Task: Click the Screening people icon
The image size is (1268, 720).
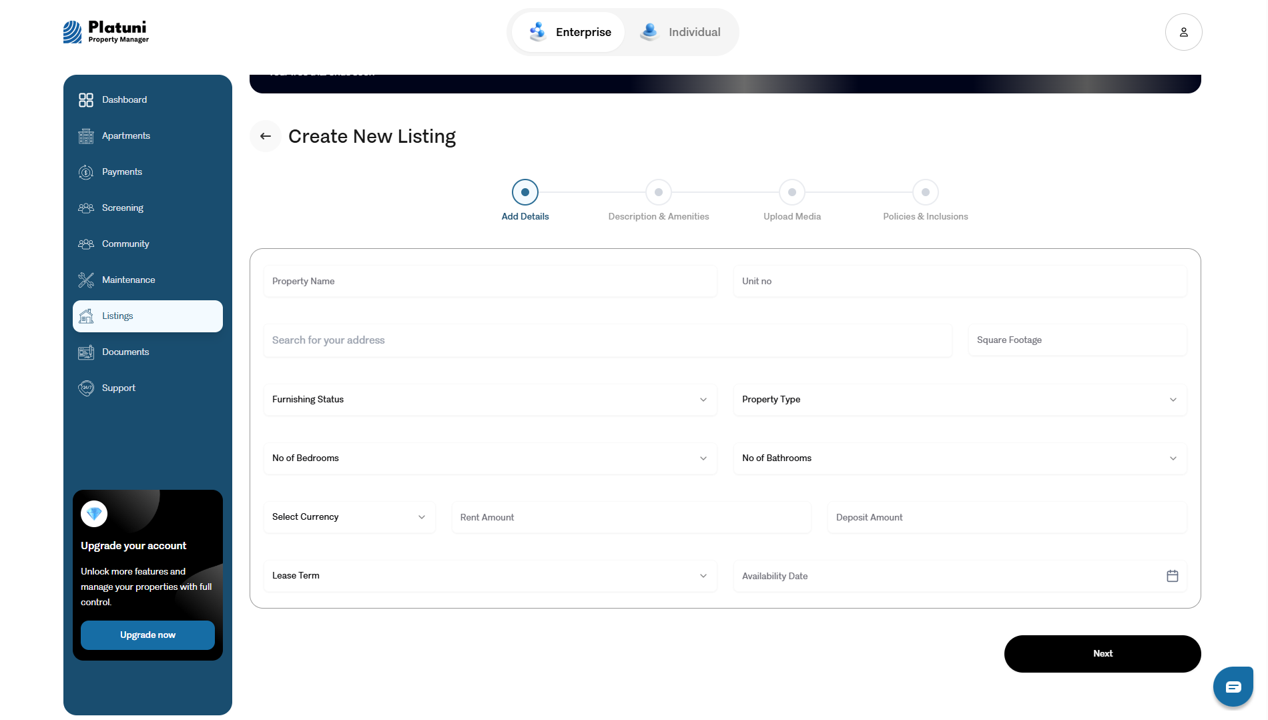Action: tap(86, 208)
